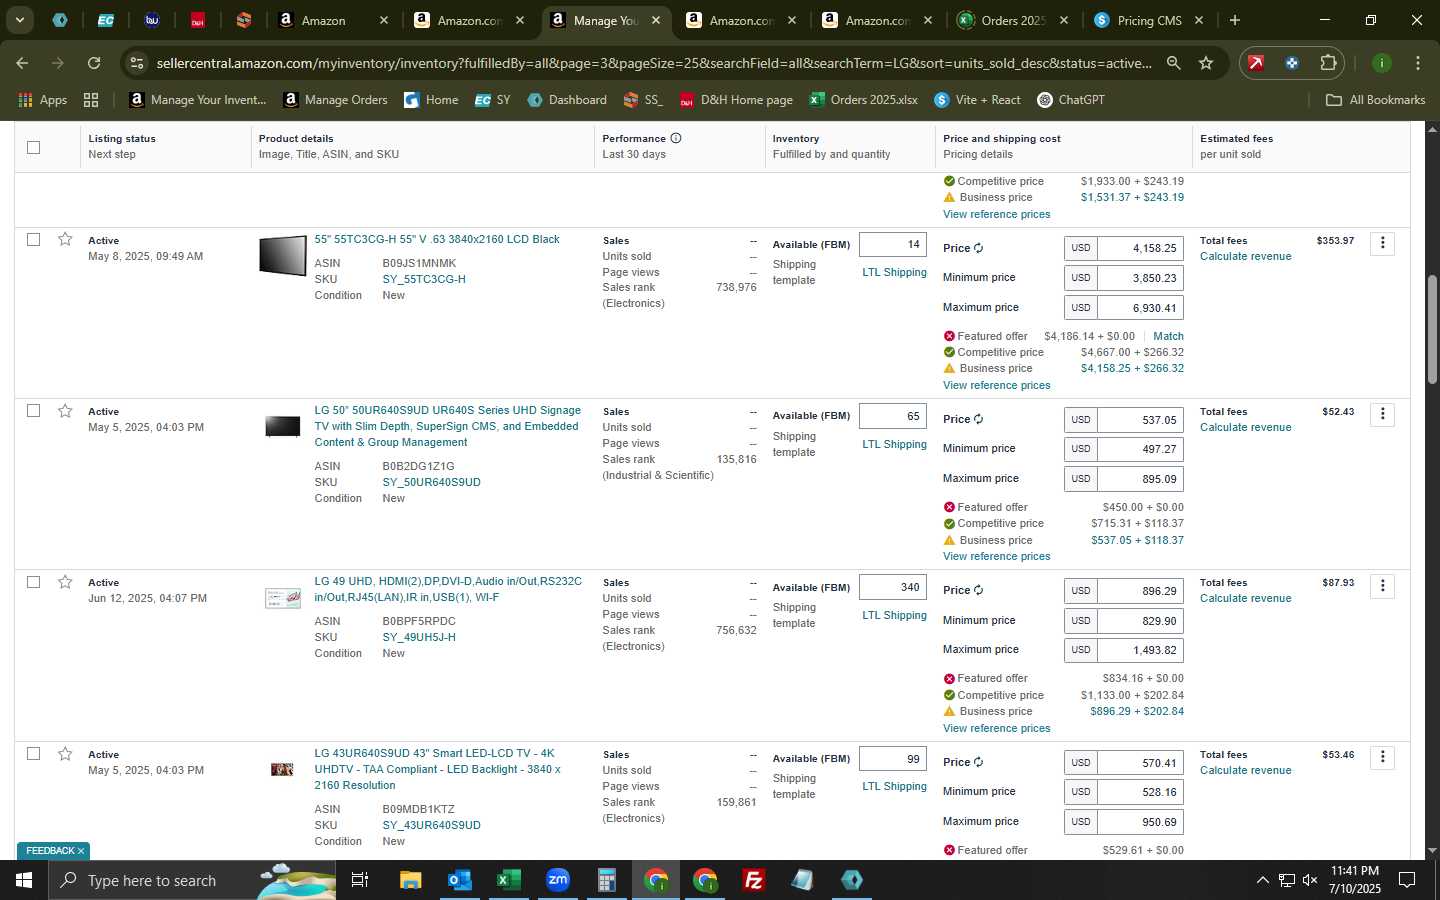Open the Chrome profile avatar

pos(1382,63)
